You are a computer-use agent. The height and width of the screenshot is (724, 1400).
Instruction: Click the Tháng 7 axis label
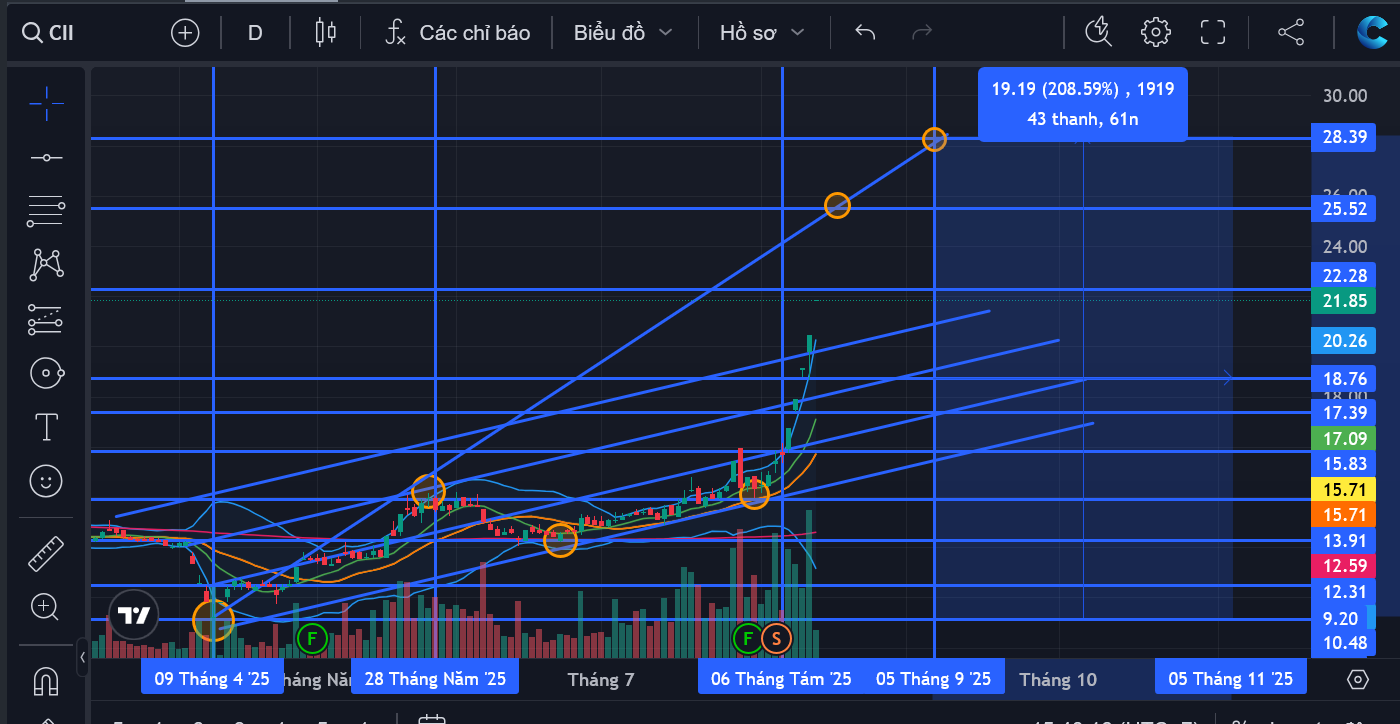[x=601, y=680]
